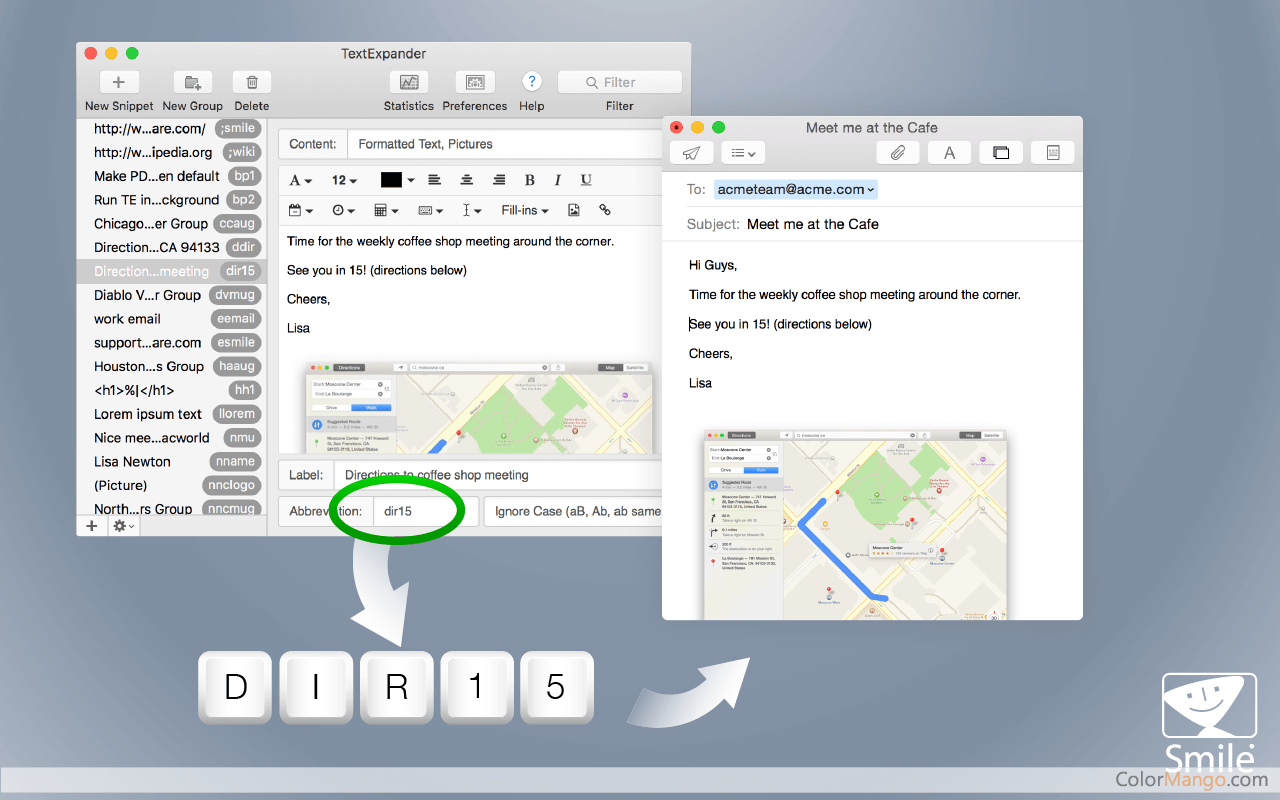Toggle italic formatting in snippet editor
1280x800 pixels.
pyautogui.click(x=557, y=180)
